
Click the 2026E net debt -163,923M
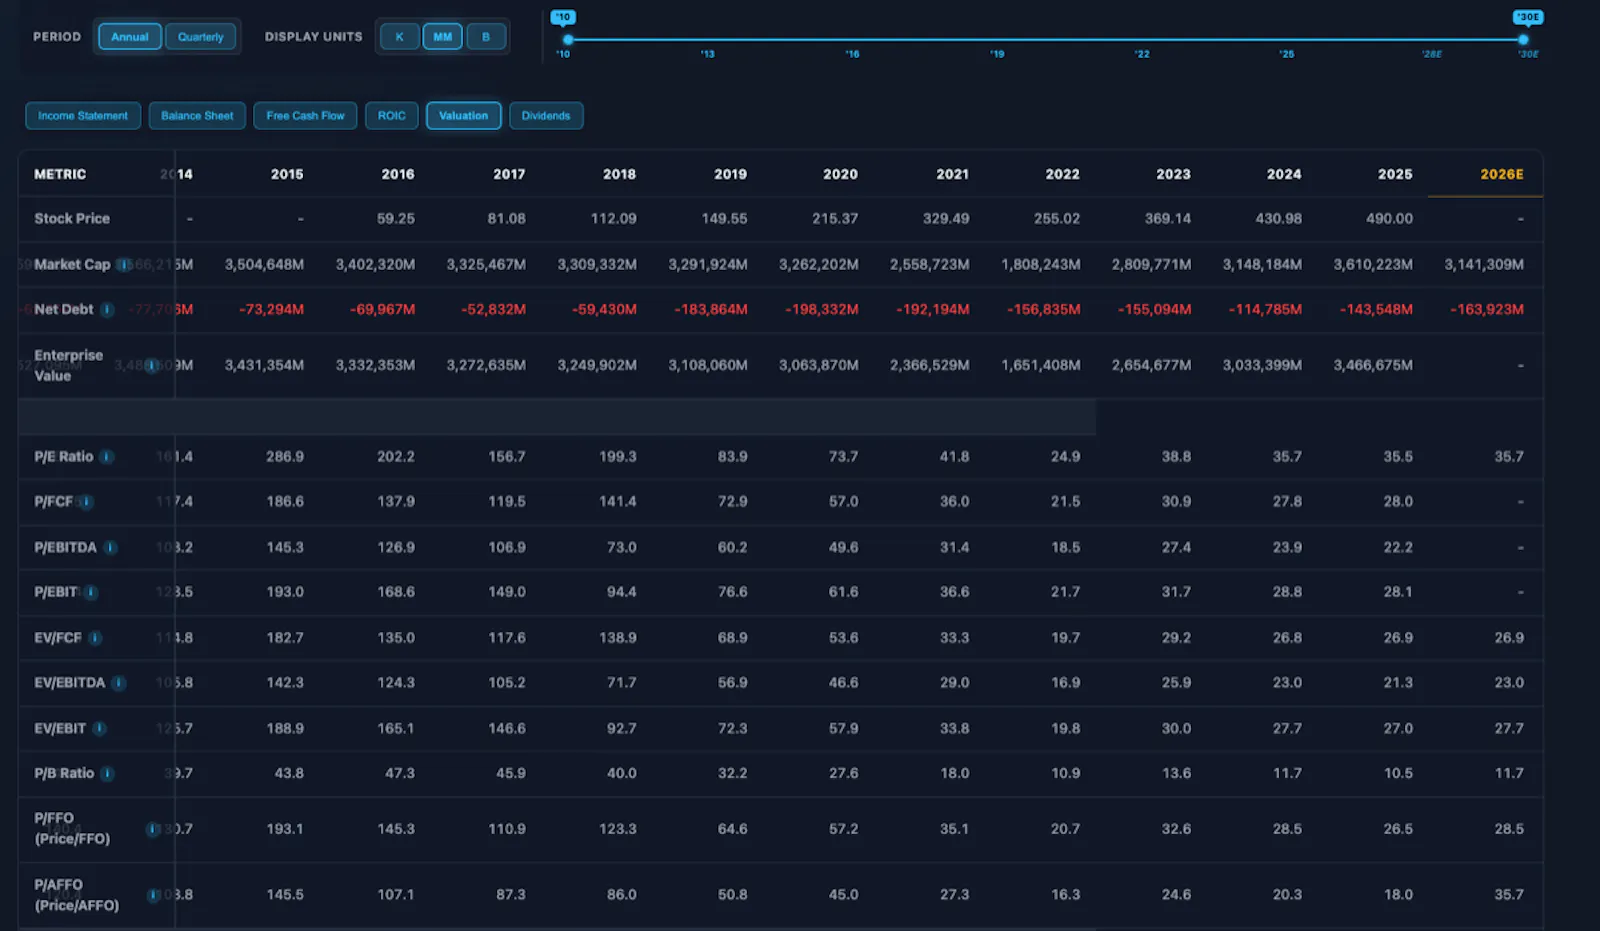click(1487, 310)
